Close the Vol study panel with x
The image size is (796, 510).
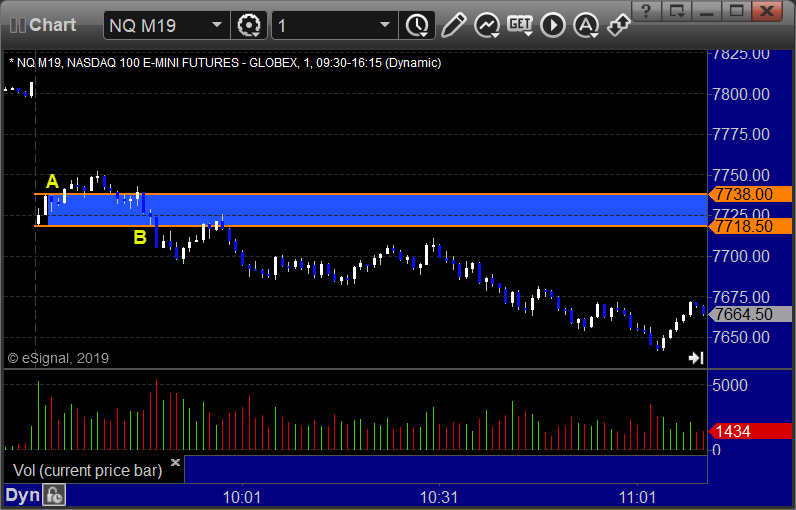(x=175, y=462)
